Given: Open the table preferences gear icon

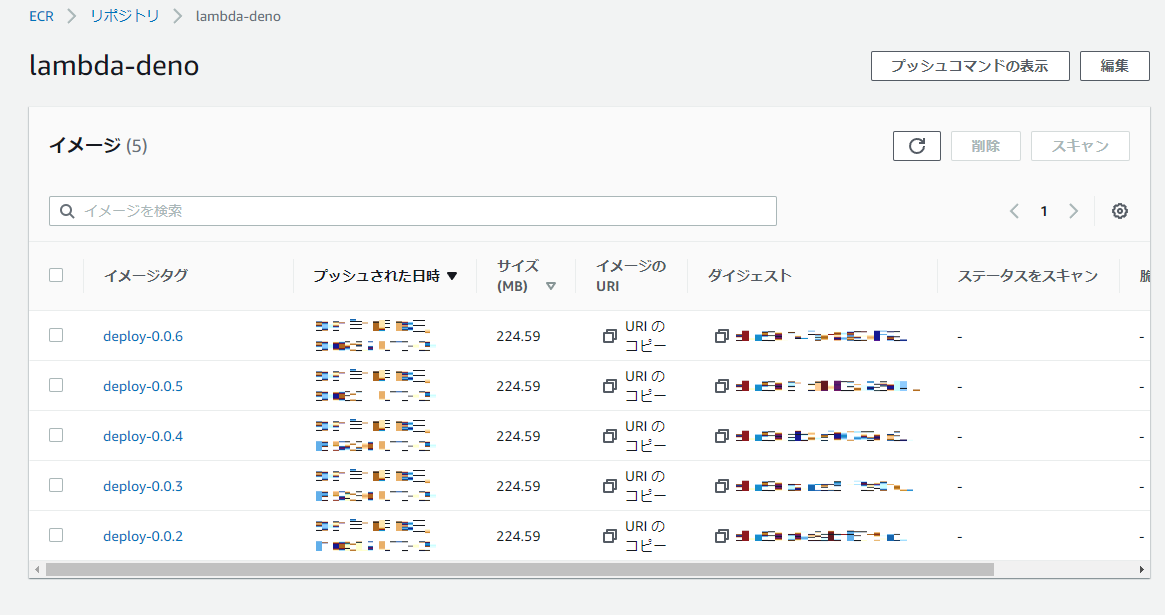Looking at the screenshot, I should (x=1120, y=211).
